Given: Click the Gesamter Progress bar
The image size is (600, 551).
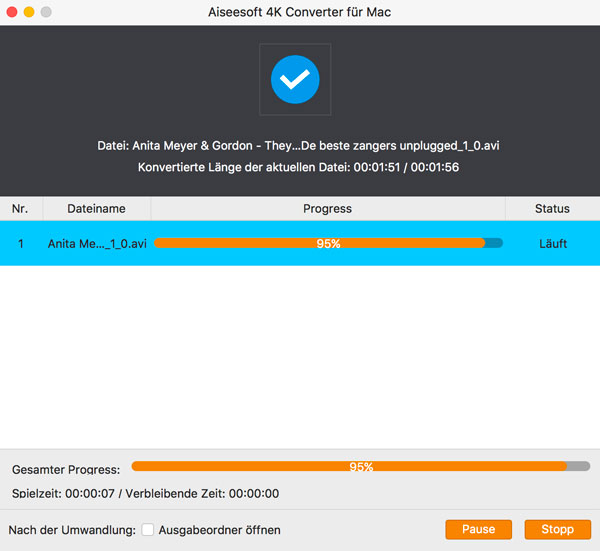Looking at the screenshot, I should tap(360, 466).
